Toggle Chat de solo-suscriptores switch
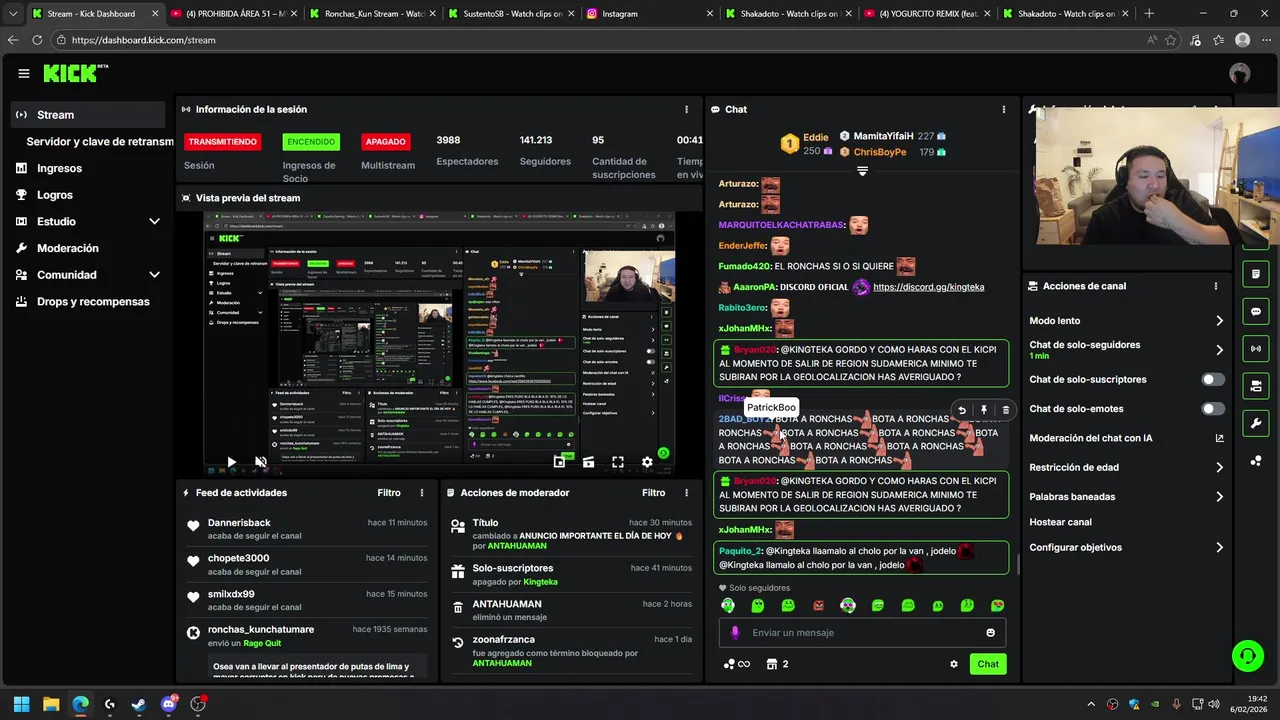The width and height of the screenshot is (1280, 720). click(1213, 380)
